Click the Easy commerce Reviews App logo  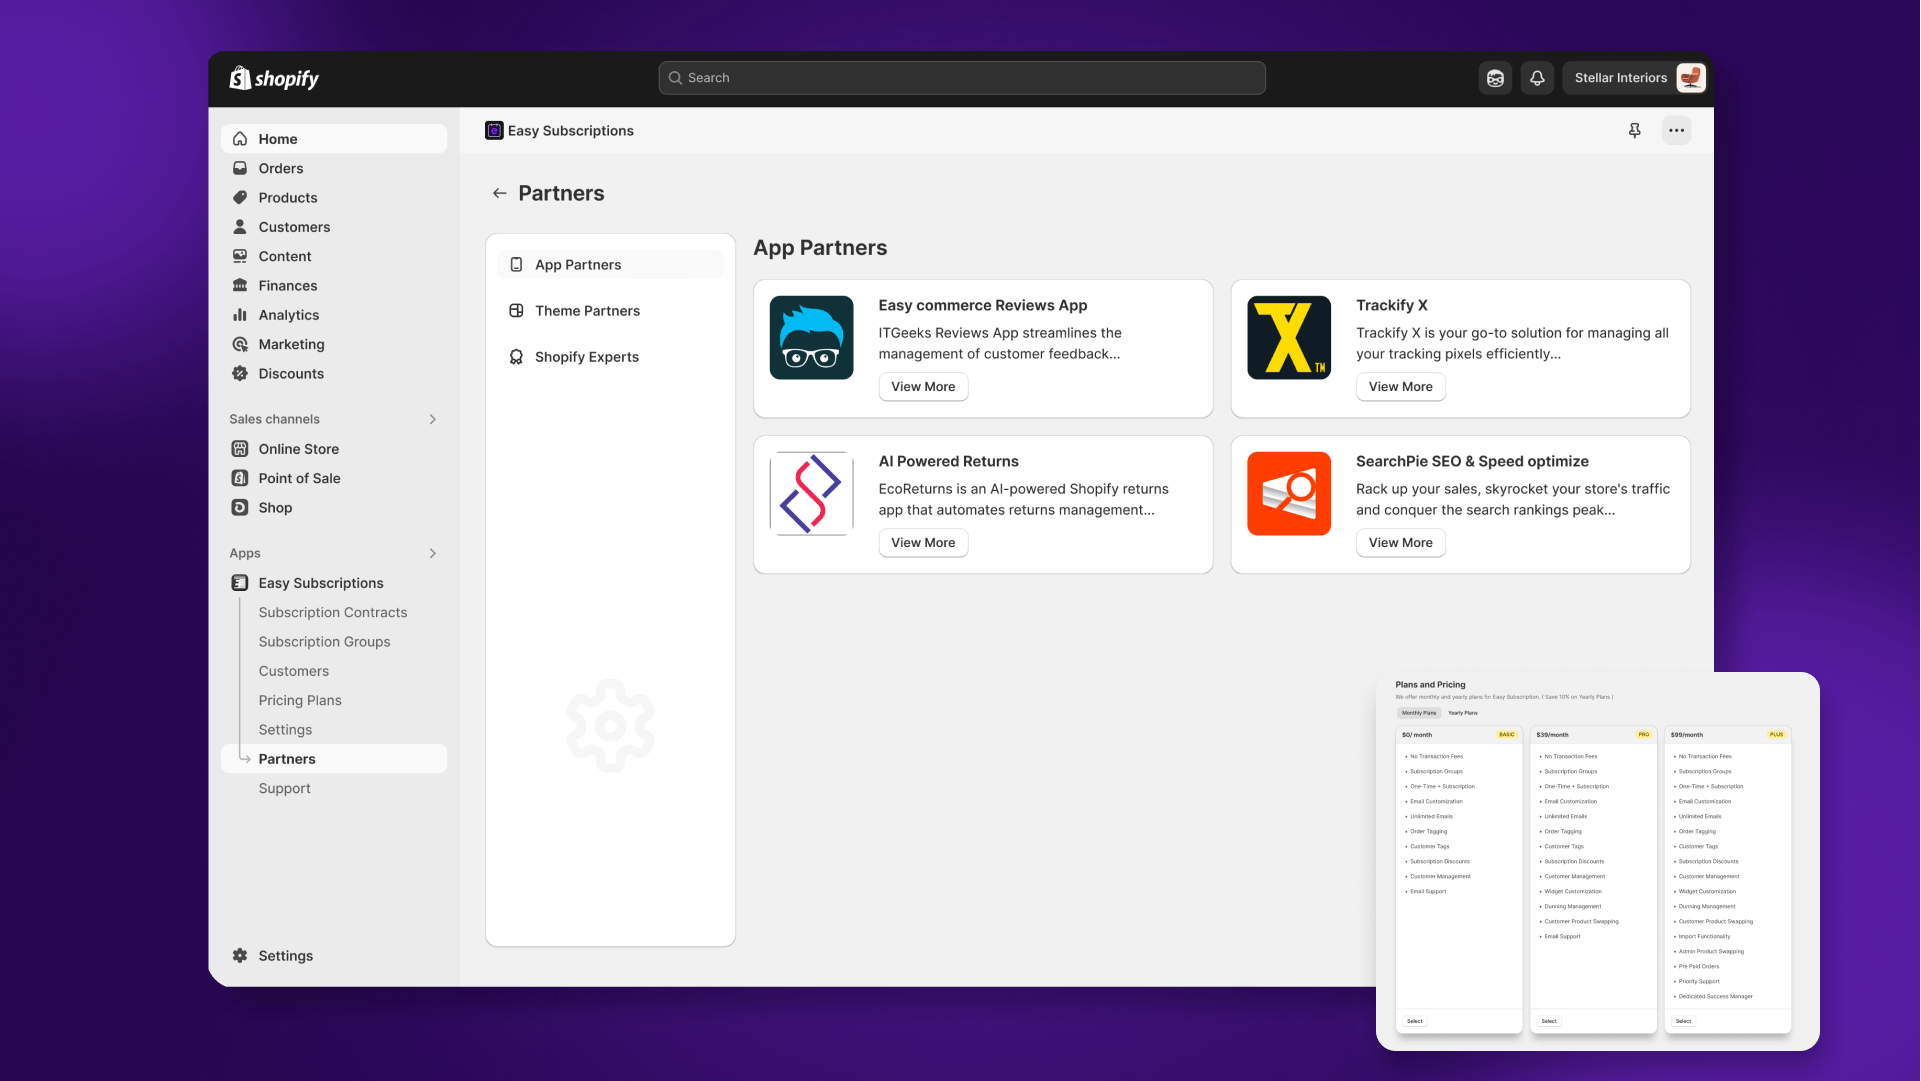[811, 338]
